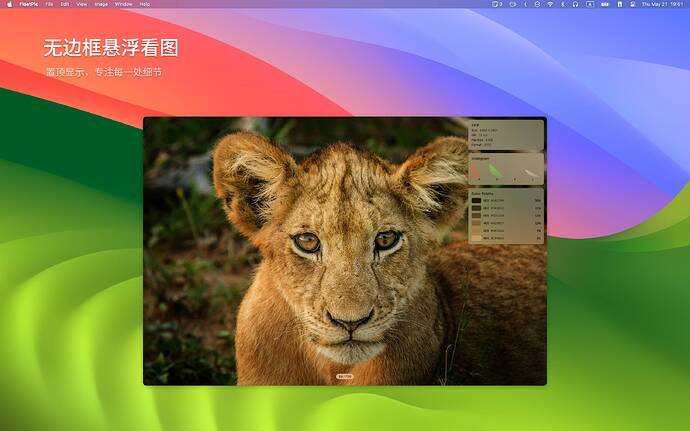Click the Wi-Fi status icon
This screenshot has width=690, height=431.
pos(550,4)
